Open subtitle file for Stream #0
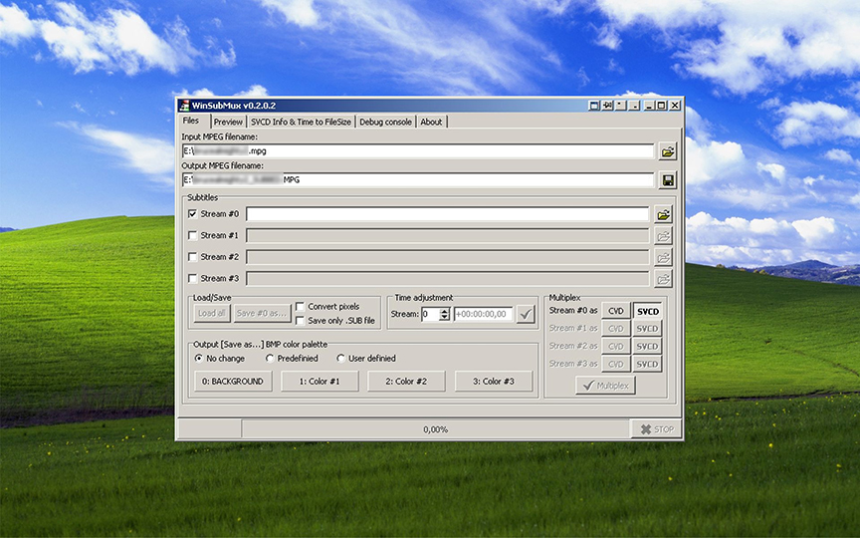 point(663,214)
